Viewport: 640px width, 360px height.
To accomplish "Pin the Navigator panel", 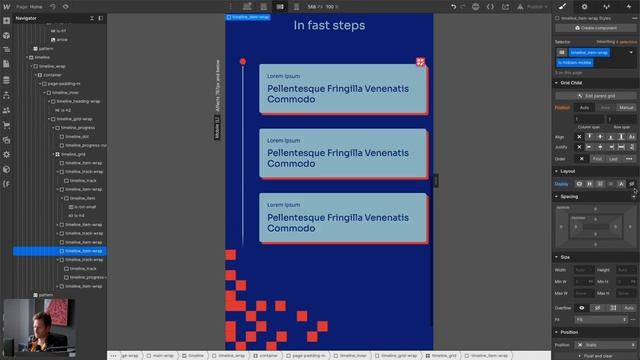I will click(x=100, y=18).
